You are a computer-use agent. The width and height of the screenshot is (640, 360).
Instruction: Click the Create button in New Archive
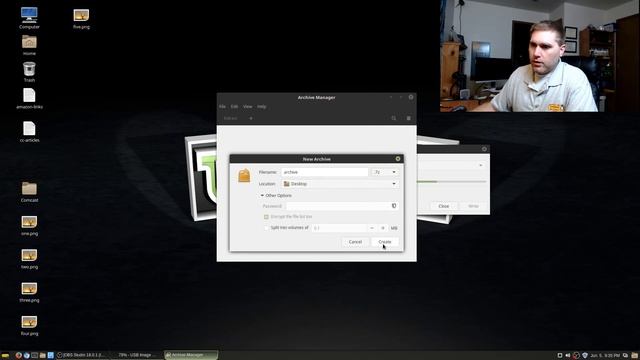[x=385, y=242]
